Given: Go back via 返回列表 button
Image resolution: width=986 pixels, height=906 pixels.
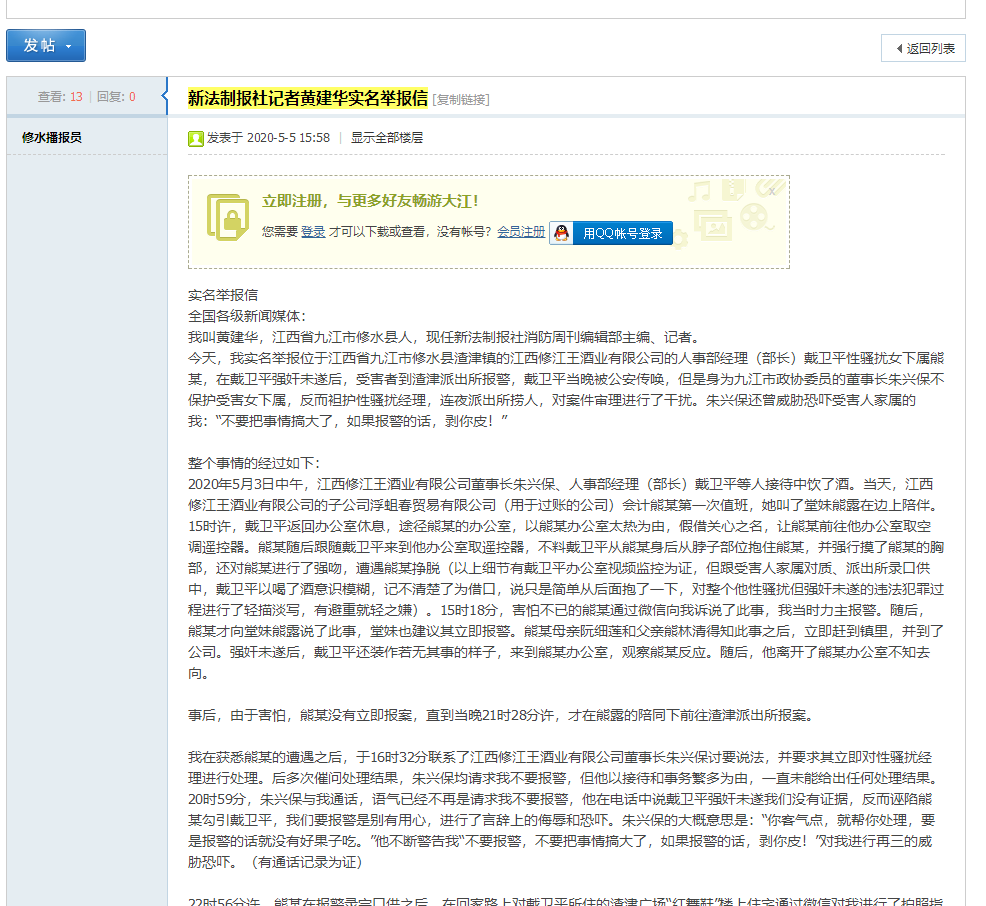Looking at the screenshot, I should pos(923,48).
